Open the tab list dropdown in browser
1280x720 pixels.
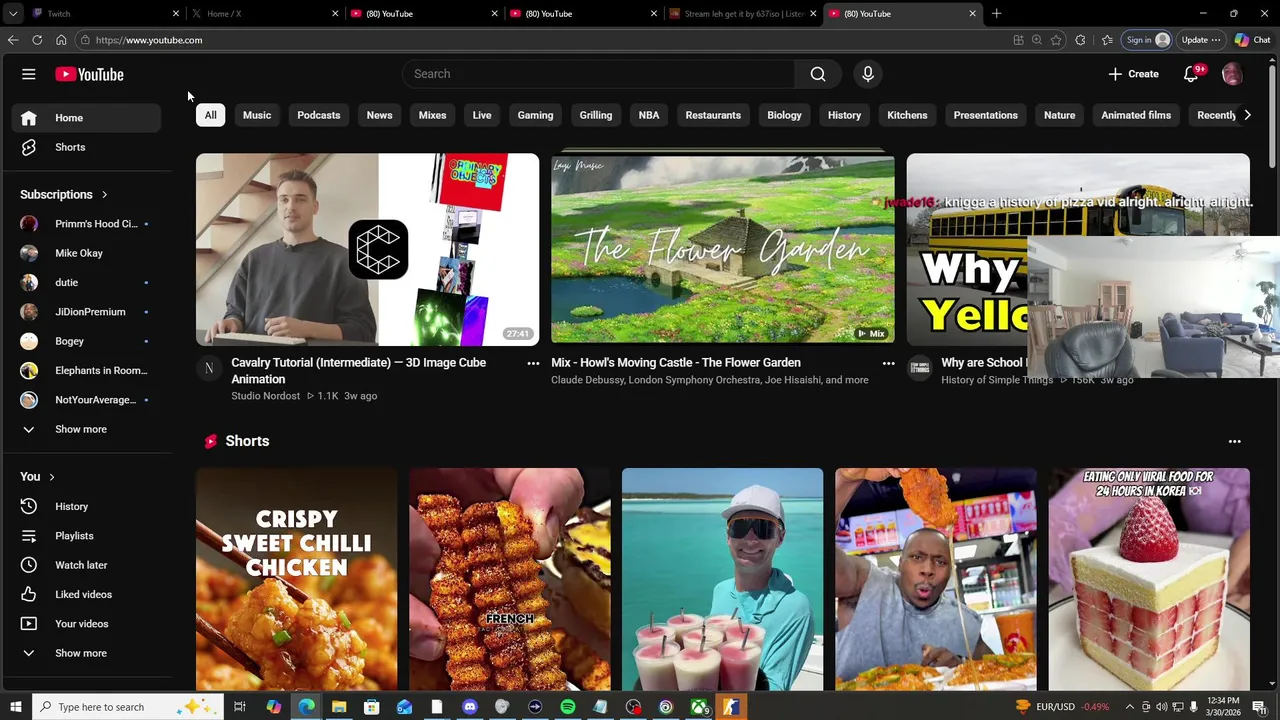[x=13, y=14]
